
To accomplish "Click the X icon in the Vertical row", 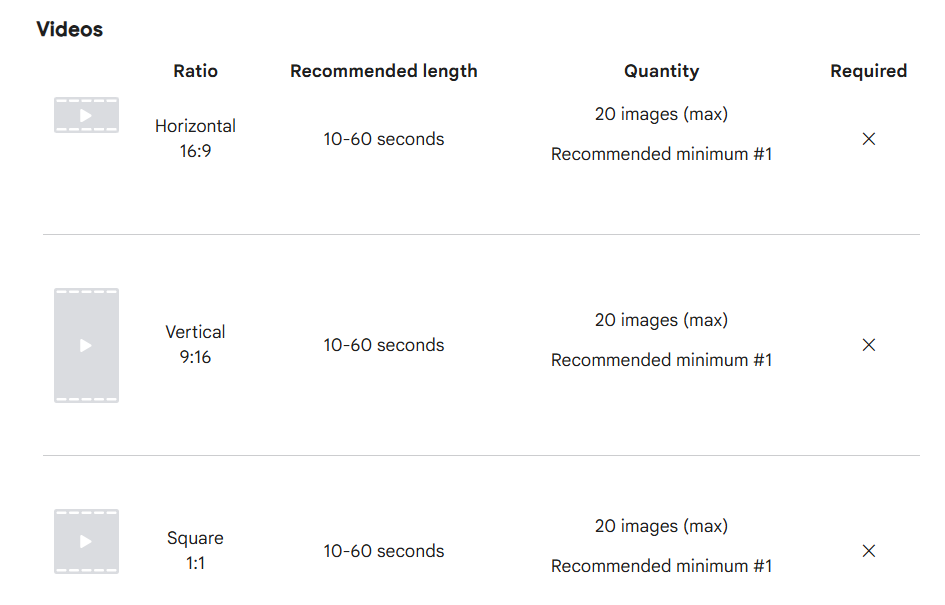I will point(869,345).
